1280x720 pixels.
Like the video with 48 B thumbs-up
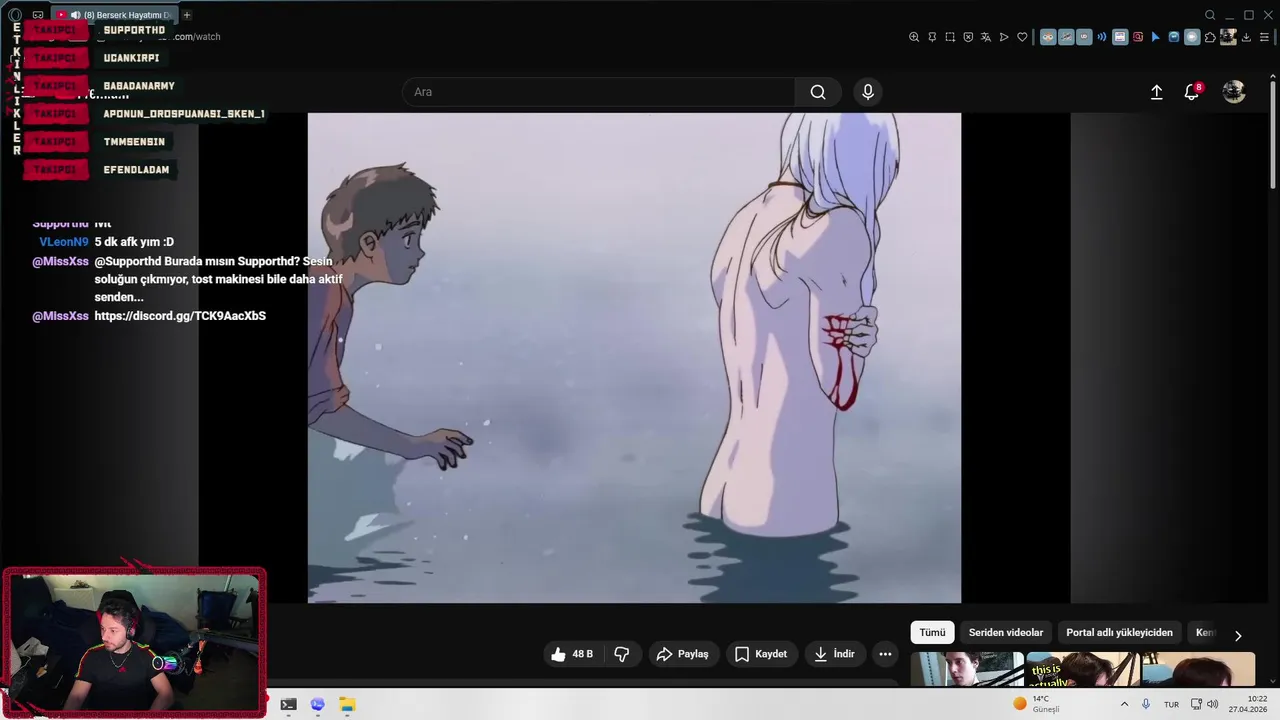click(x=571, y=654)
